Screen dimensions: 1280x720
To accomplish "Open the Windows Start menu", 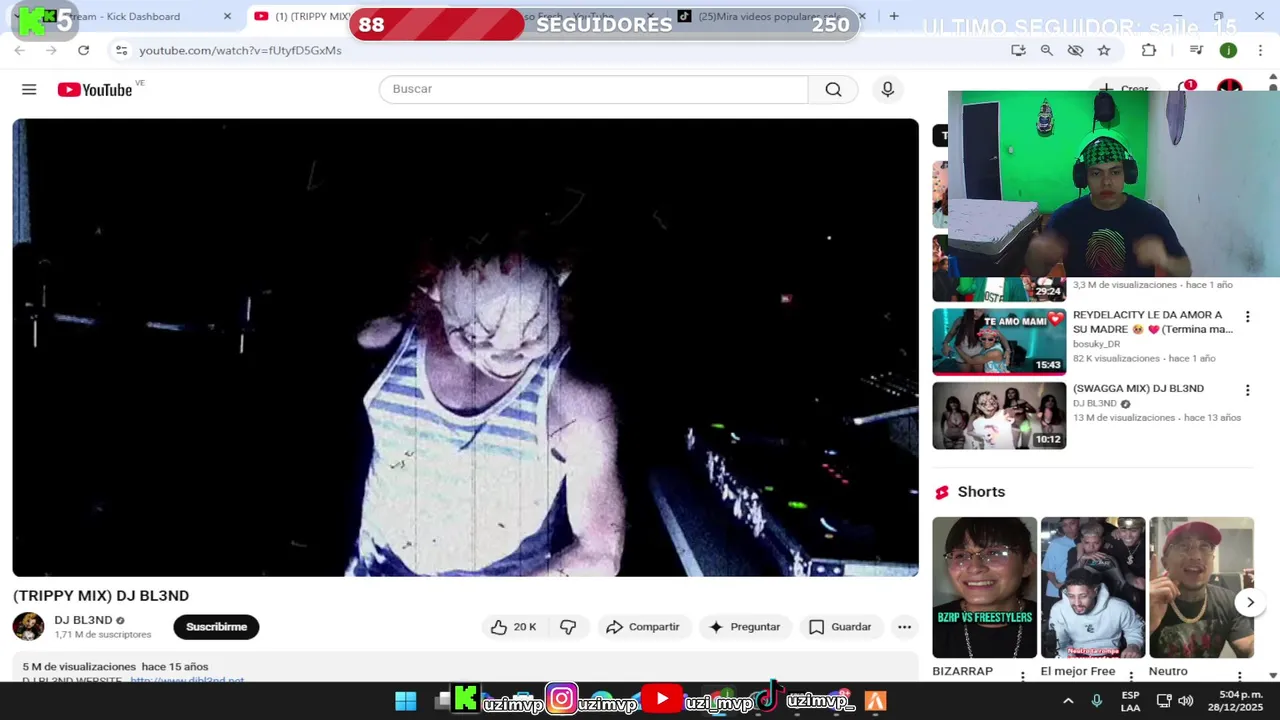I will coord(406,701).
